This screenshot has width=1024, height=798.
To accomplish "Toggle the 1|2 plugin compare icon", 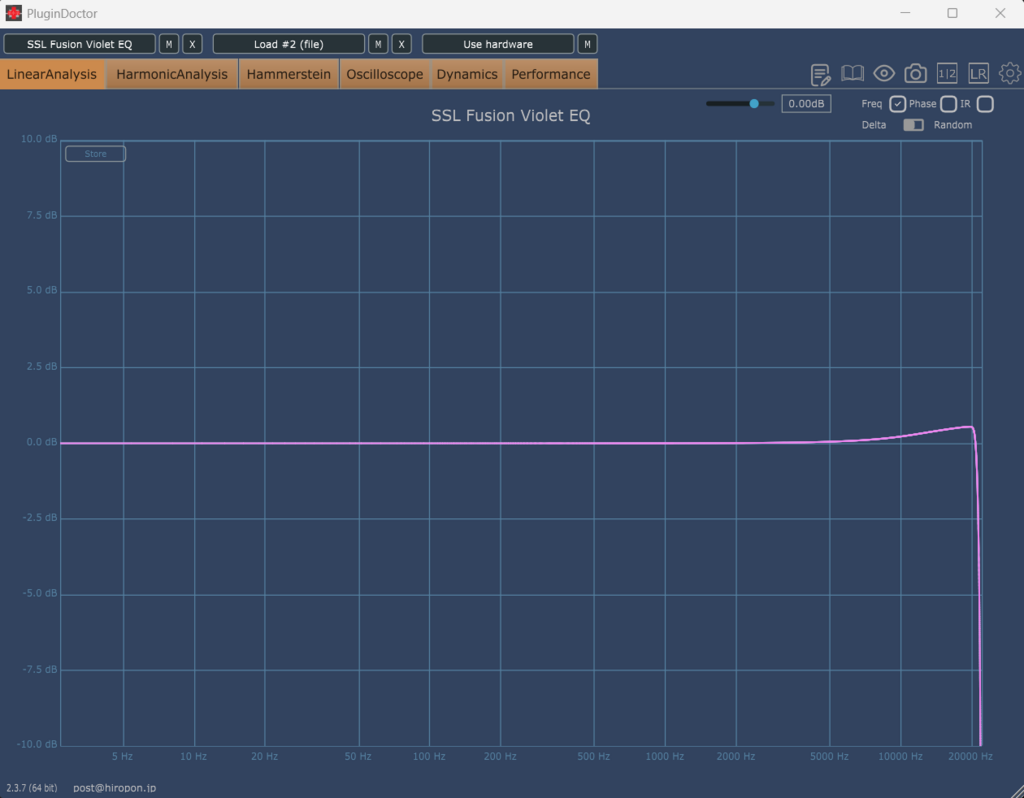I will 947,74.
